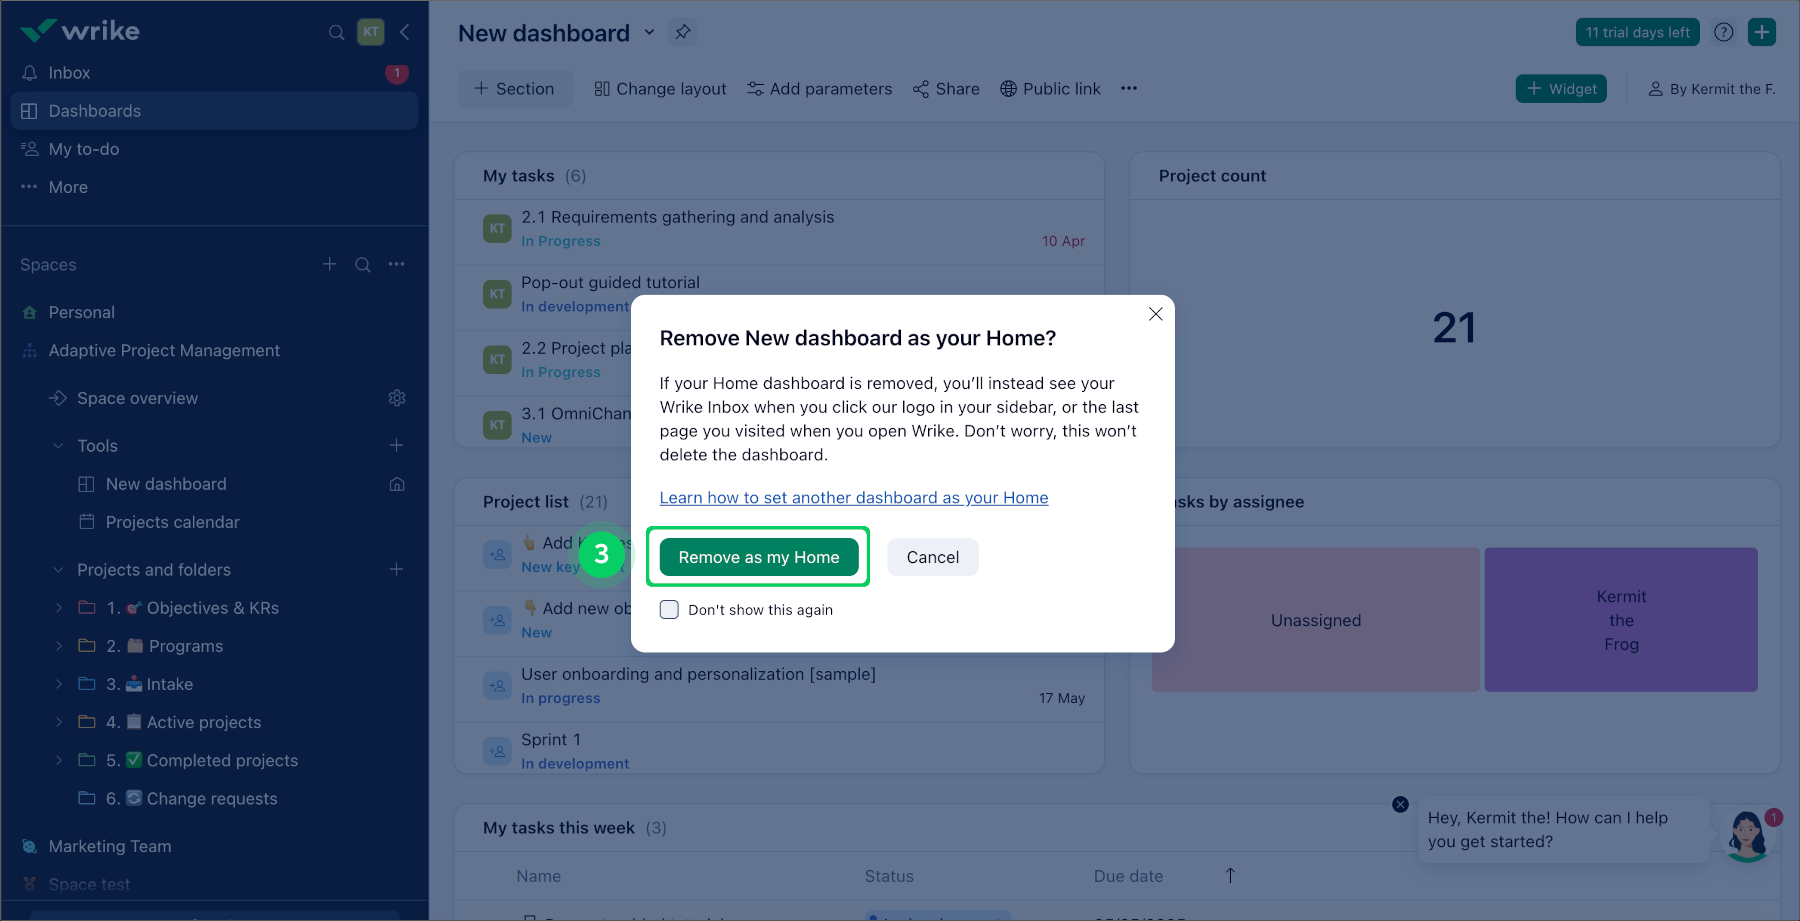Pin the New dashboard
The image size is (1800, 921).
pos(683,32)
